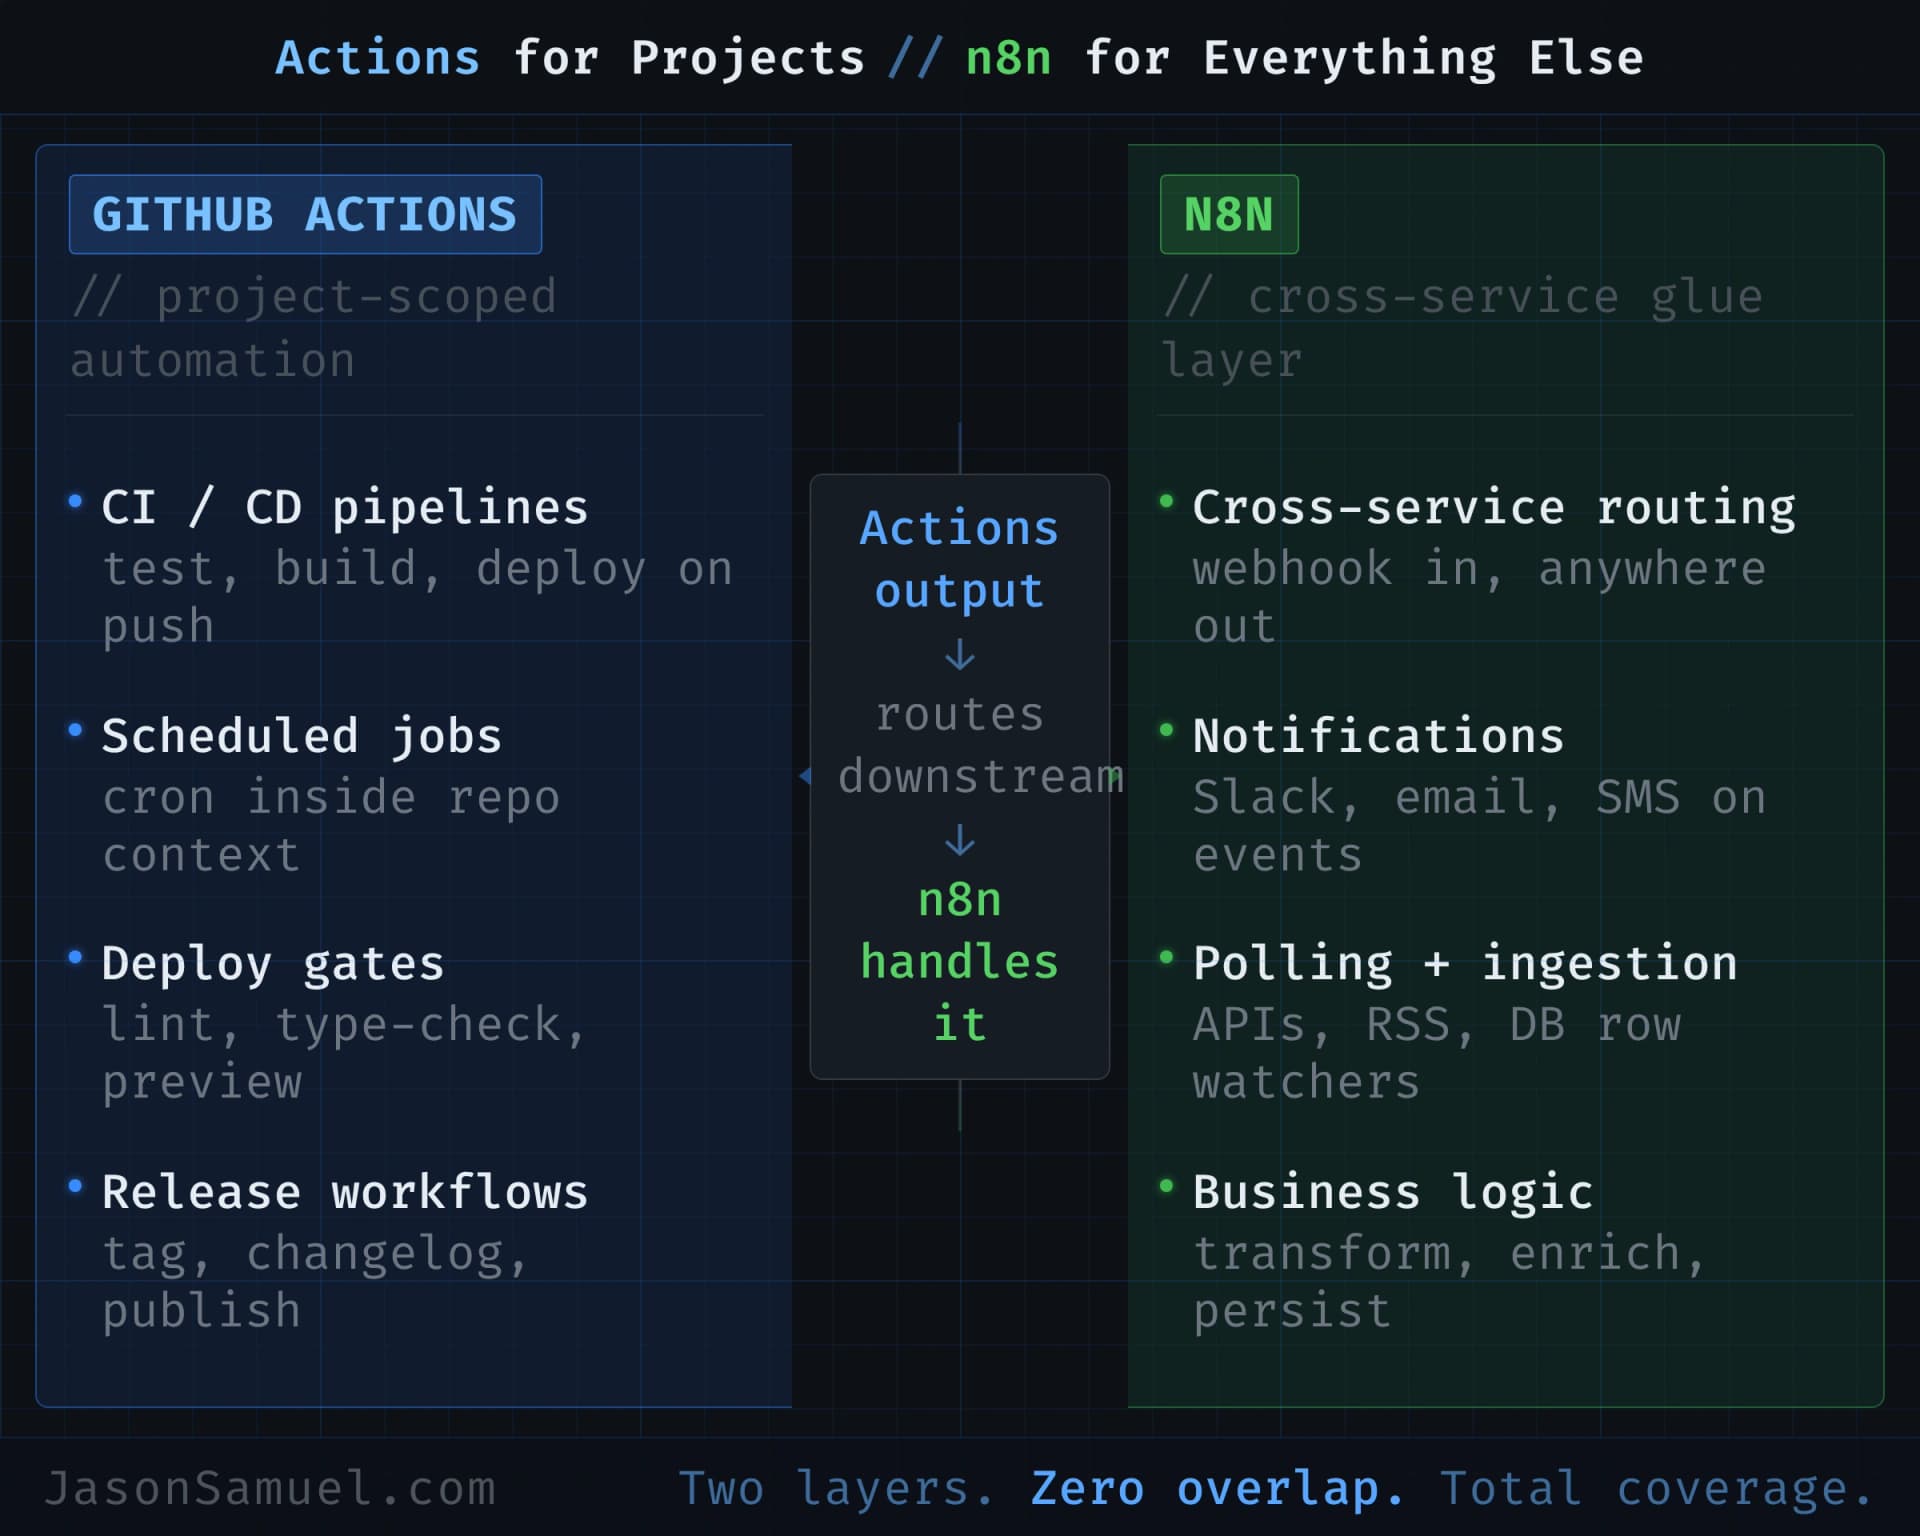Screen dimensions: 1920x1536
Task: Click the green bullet beside 'Cross-service routing'
Action: click(x=1166, y=501)
